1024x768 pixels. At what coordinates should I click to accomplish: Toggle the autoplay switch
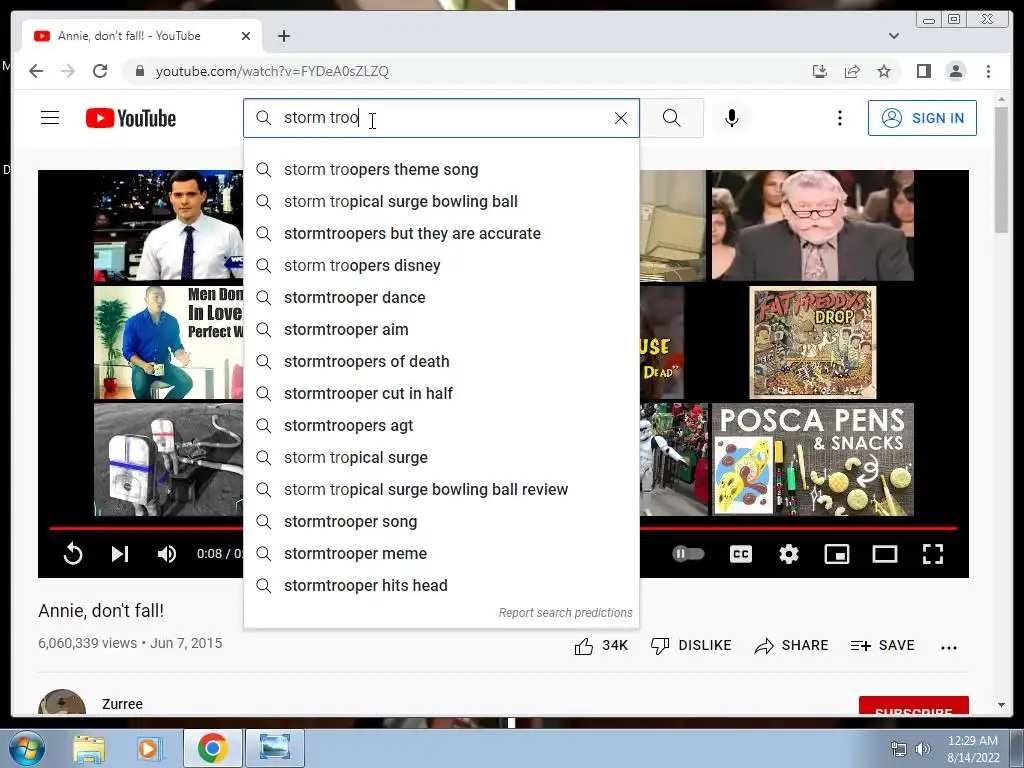pyautogui.click(x=688, y=554)
